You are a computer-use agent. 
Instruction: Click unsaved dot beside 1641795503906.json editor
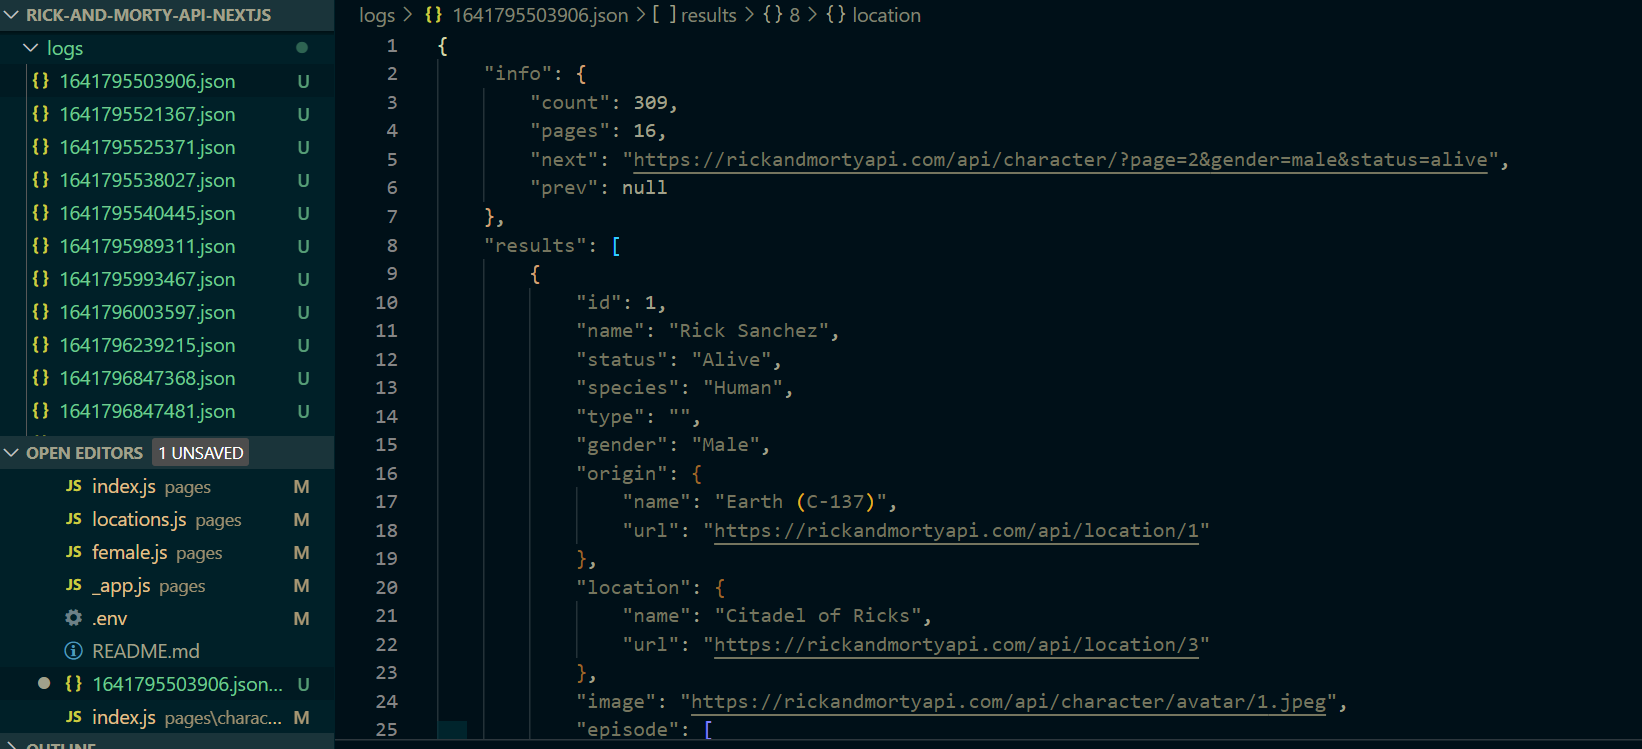tap(44, 683)
